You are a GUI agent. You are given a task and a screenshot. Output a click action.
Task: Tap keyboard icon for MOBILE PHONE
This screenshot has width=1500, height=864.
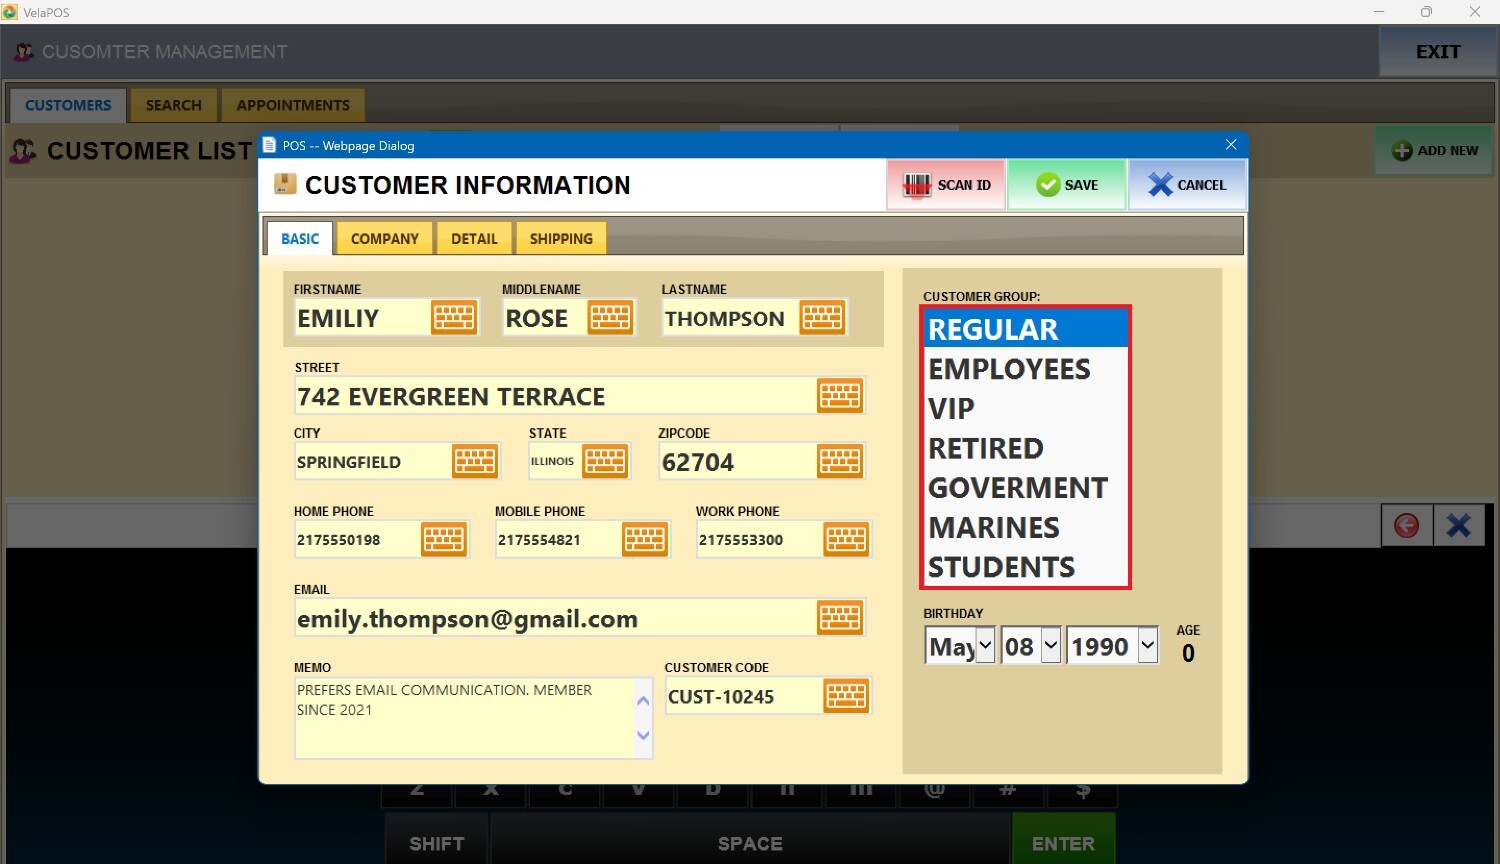pos(645,540)
